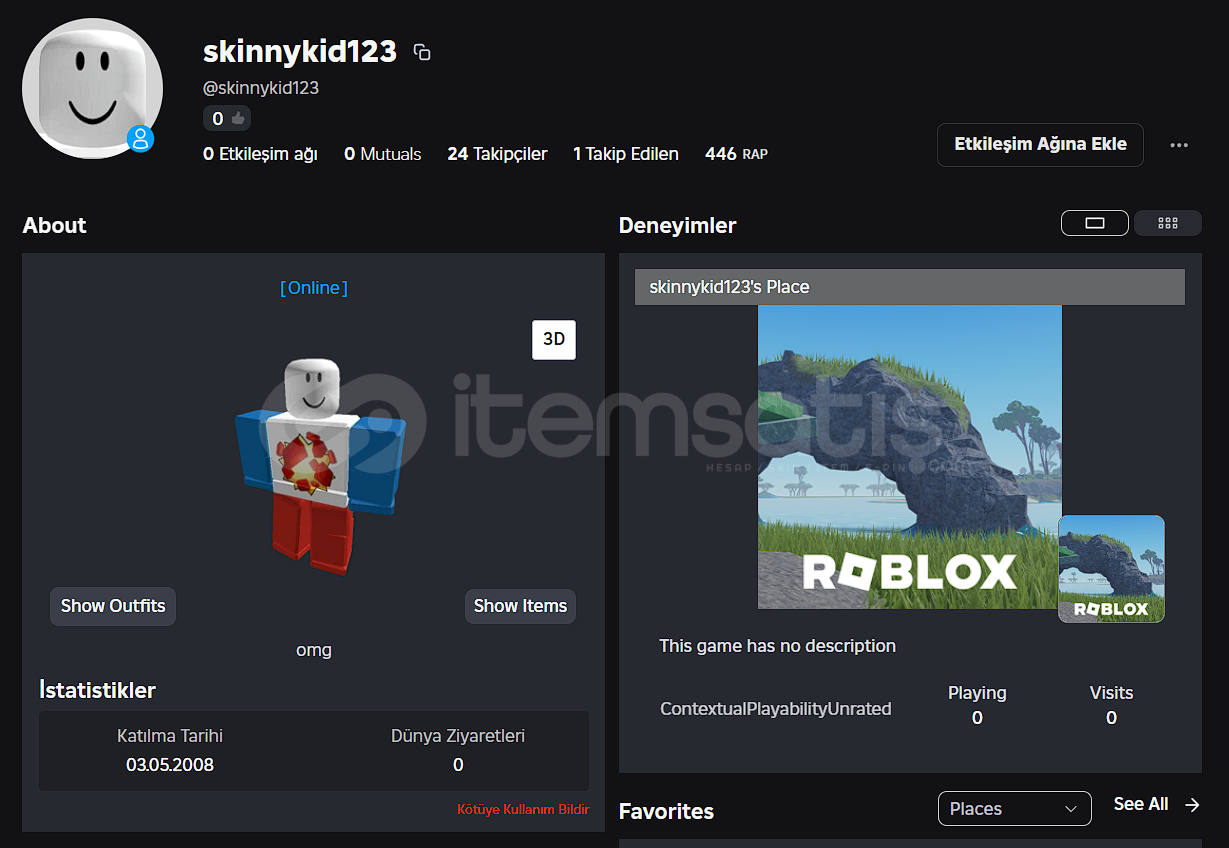This screenshot has height=848, width=1229.
Task: Open See All favorites link
Action: coord(1141,804)
